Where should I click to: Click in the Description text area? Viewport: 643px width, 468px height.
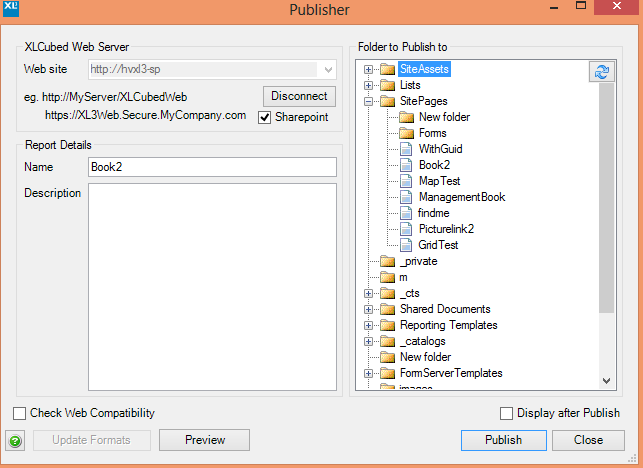pyautogui.click(x=212, y=287)
